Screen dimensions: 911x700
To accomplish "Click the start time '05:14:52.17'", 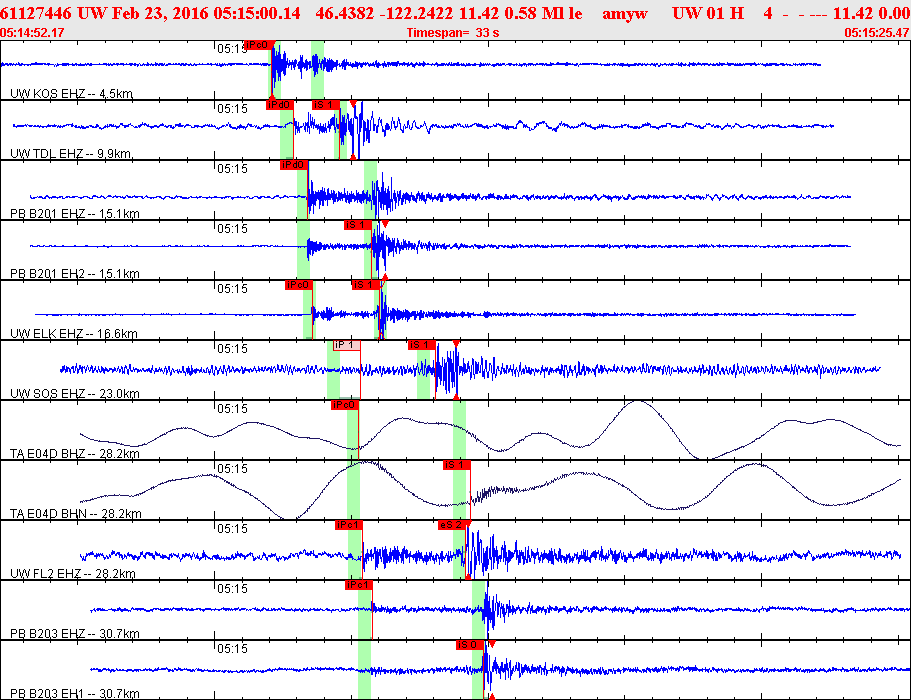I will (32, 33).
